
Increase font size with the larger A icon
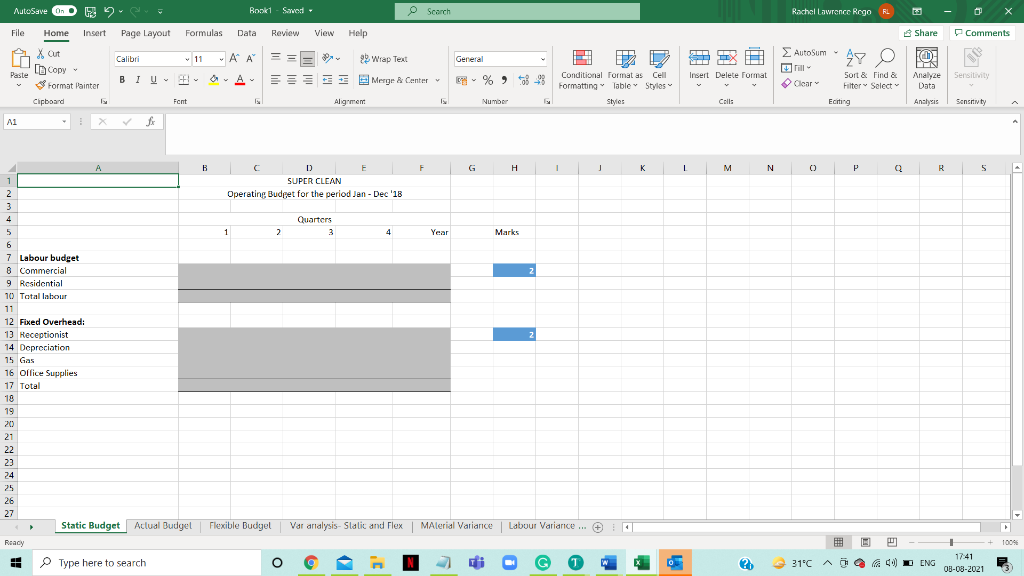(234, 59)
